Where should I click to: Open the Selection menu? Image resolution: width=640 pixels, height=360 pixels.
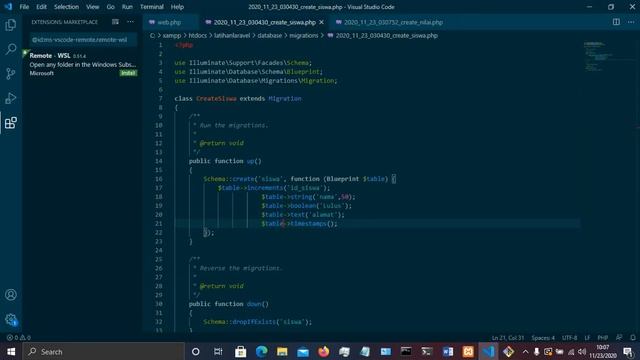point(66,7)
